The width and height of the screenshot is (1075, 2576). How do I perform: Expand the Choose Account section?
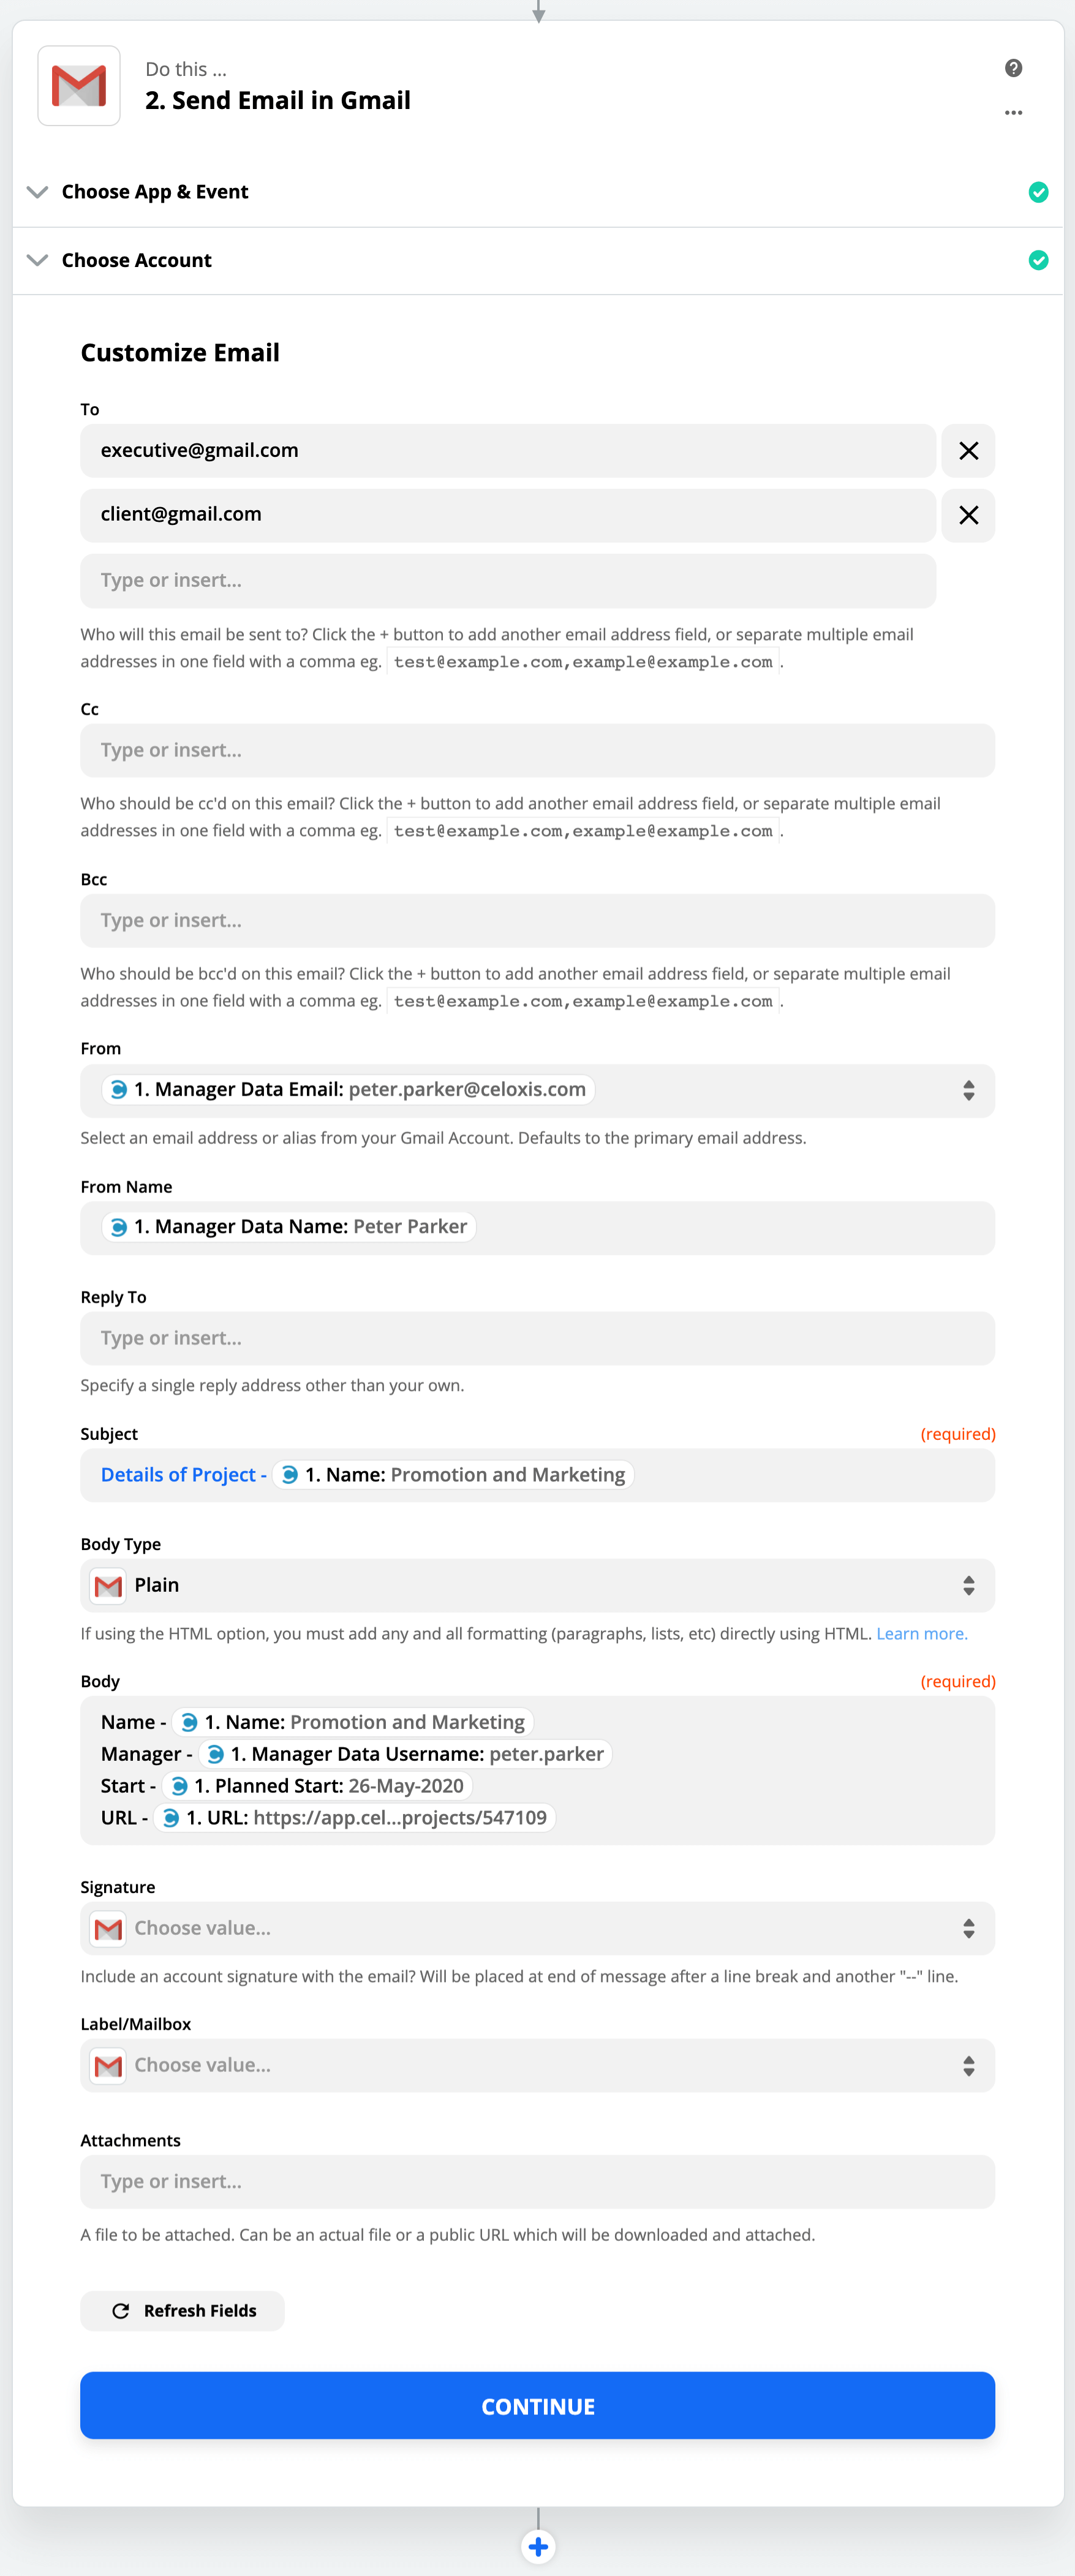tap(137, 260)
